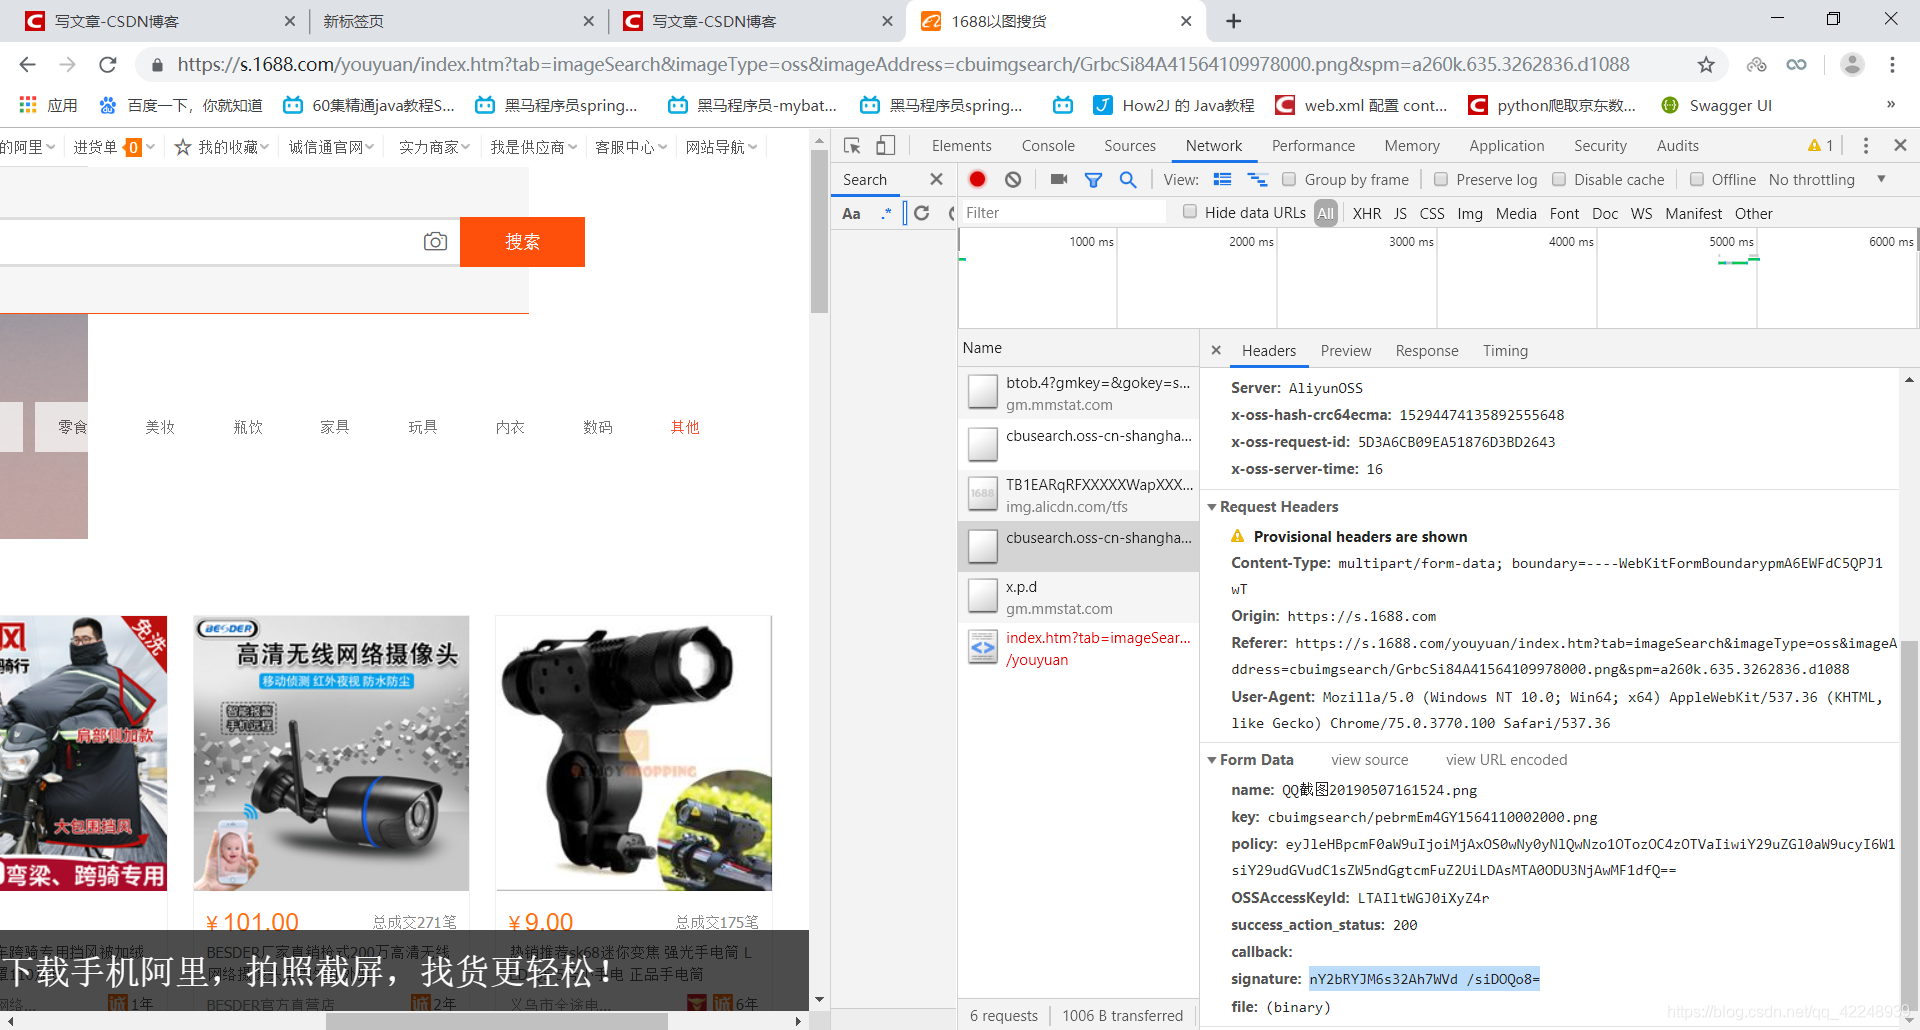This screenshot has width=1920, height=1030.
Task: Go back in browser history
Action: point(27,65)
